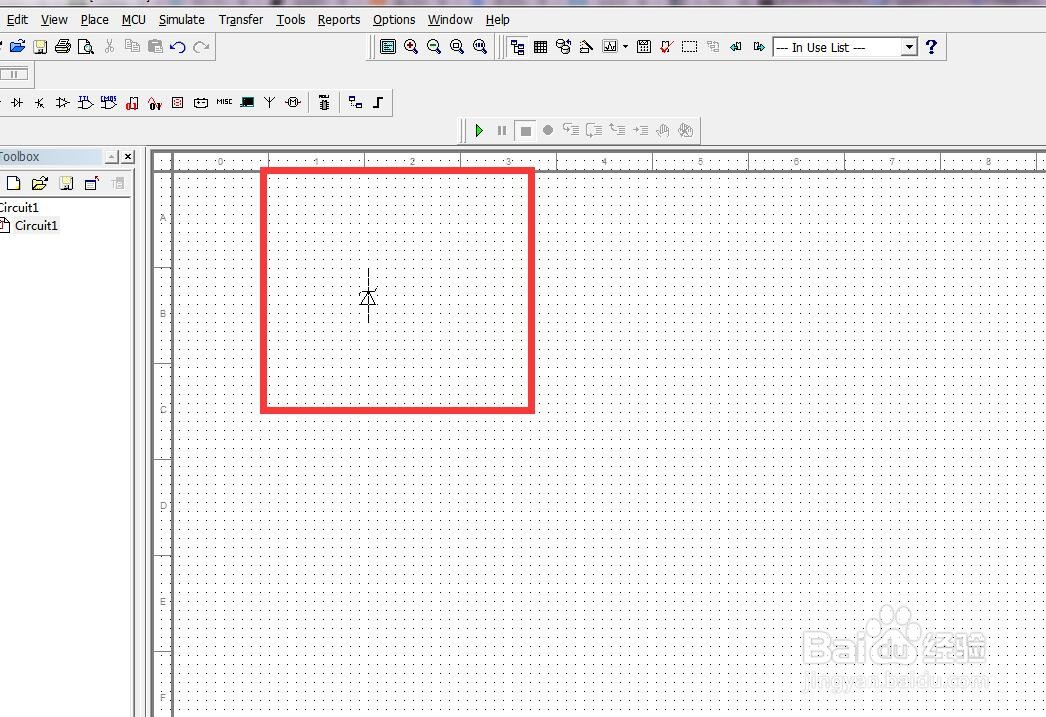Open the Edit menu
1046x717 pixels.
click(x=17, y=20)
